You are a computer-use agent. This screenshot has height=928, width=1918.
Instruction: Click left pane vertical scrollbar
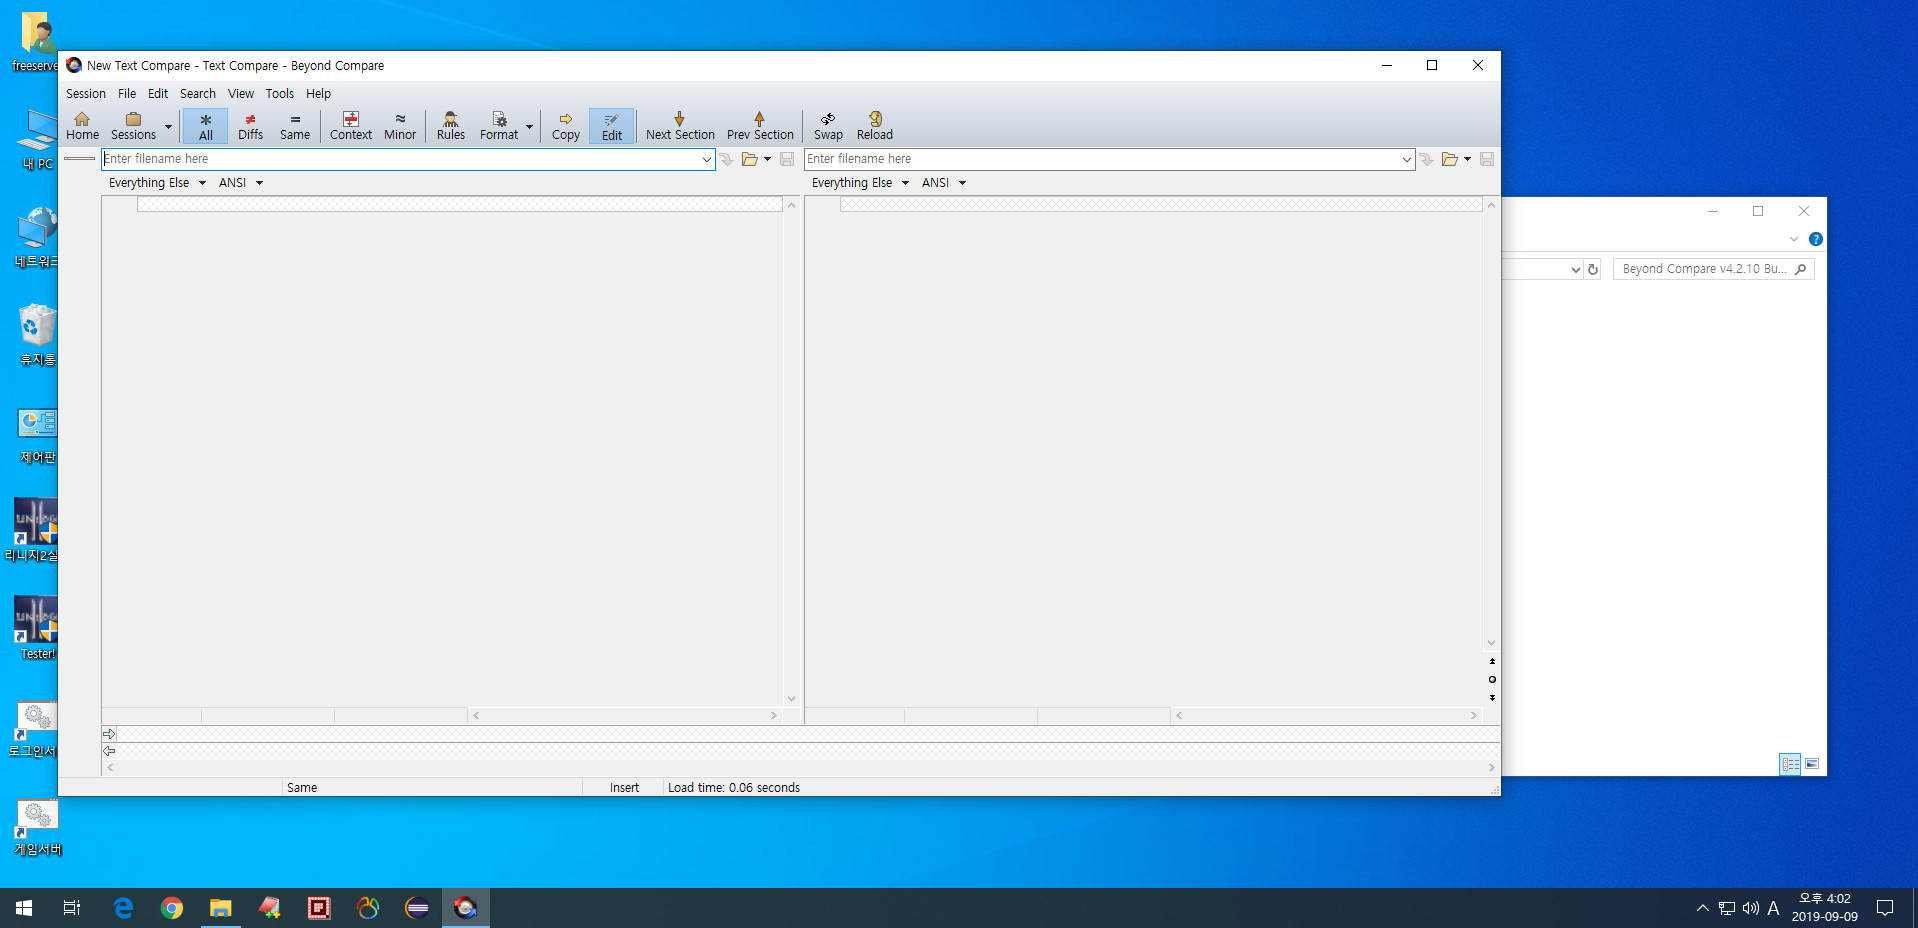791,452
